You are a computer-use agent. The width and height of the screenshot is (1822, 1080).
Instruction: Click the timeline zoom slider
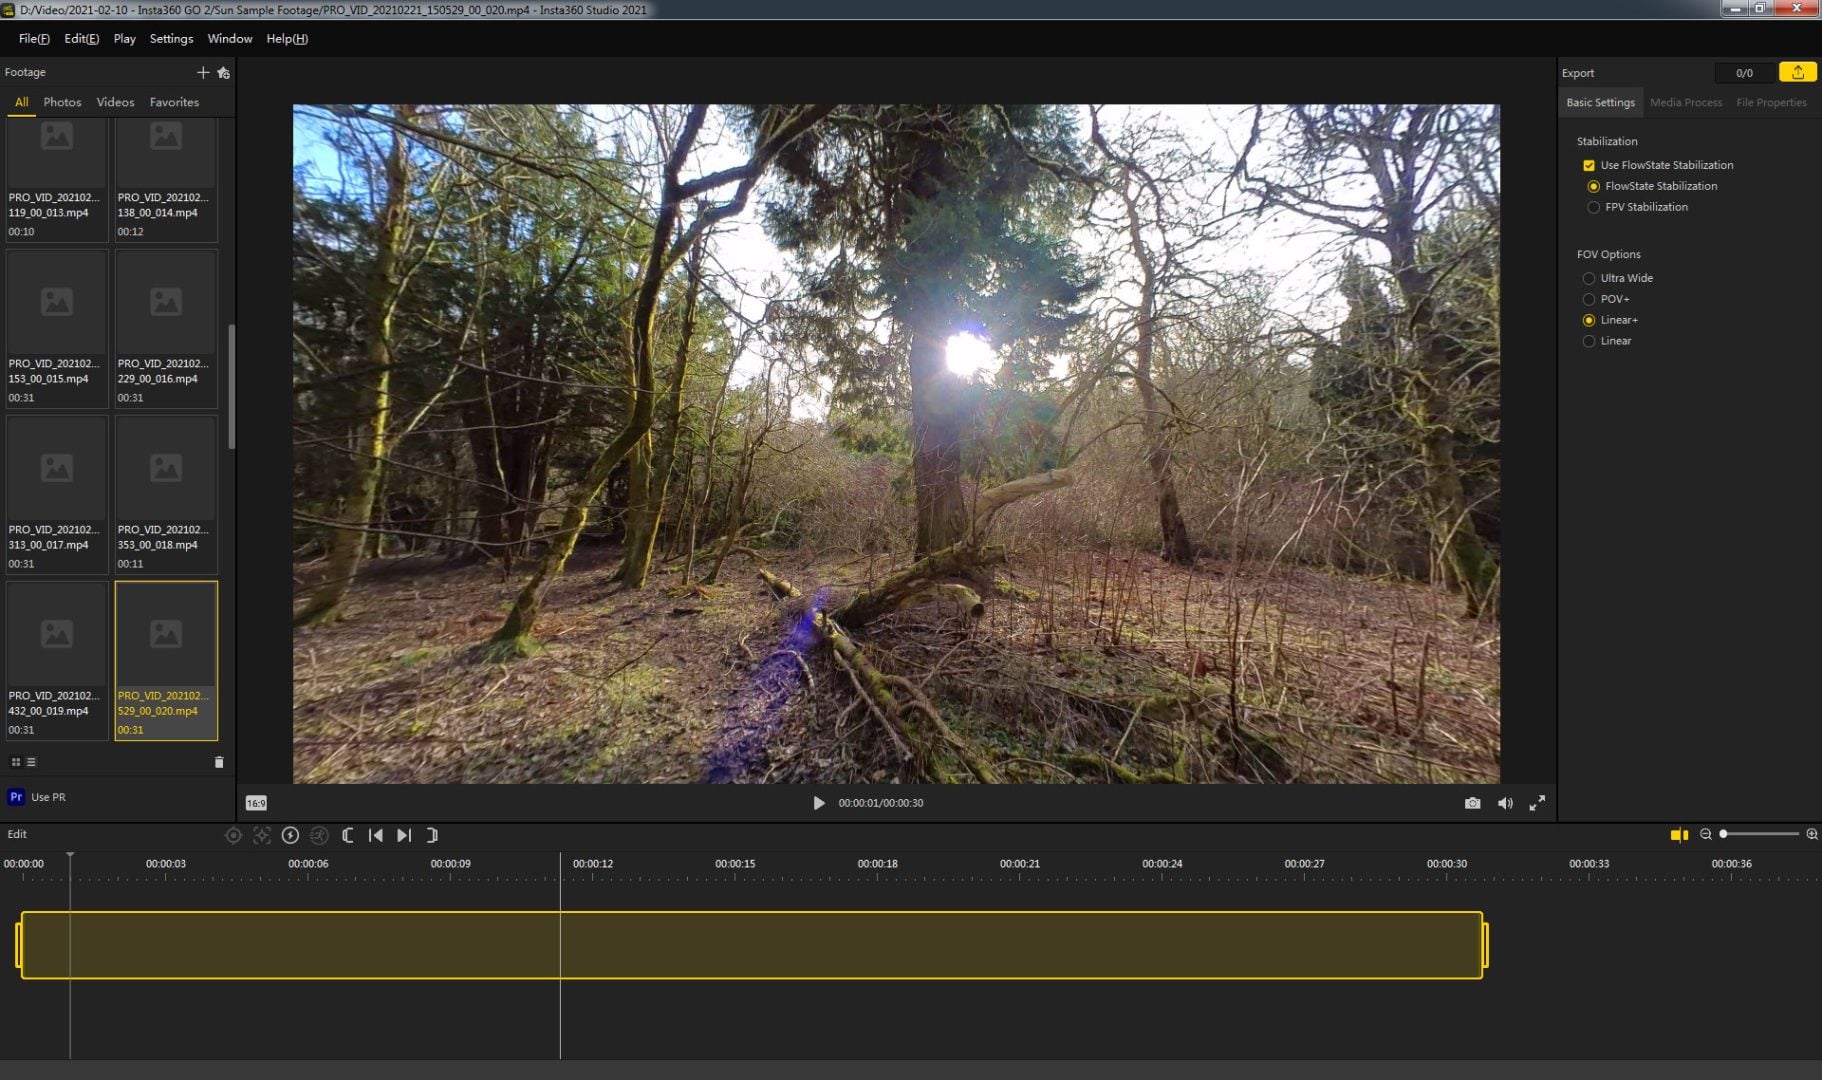coord(1758,834)
